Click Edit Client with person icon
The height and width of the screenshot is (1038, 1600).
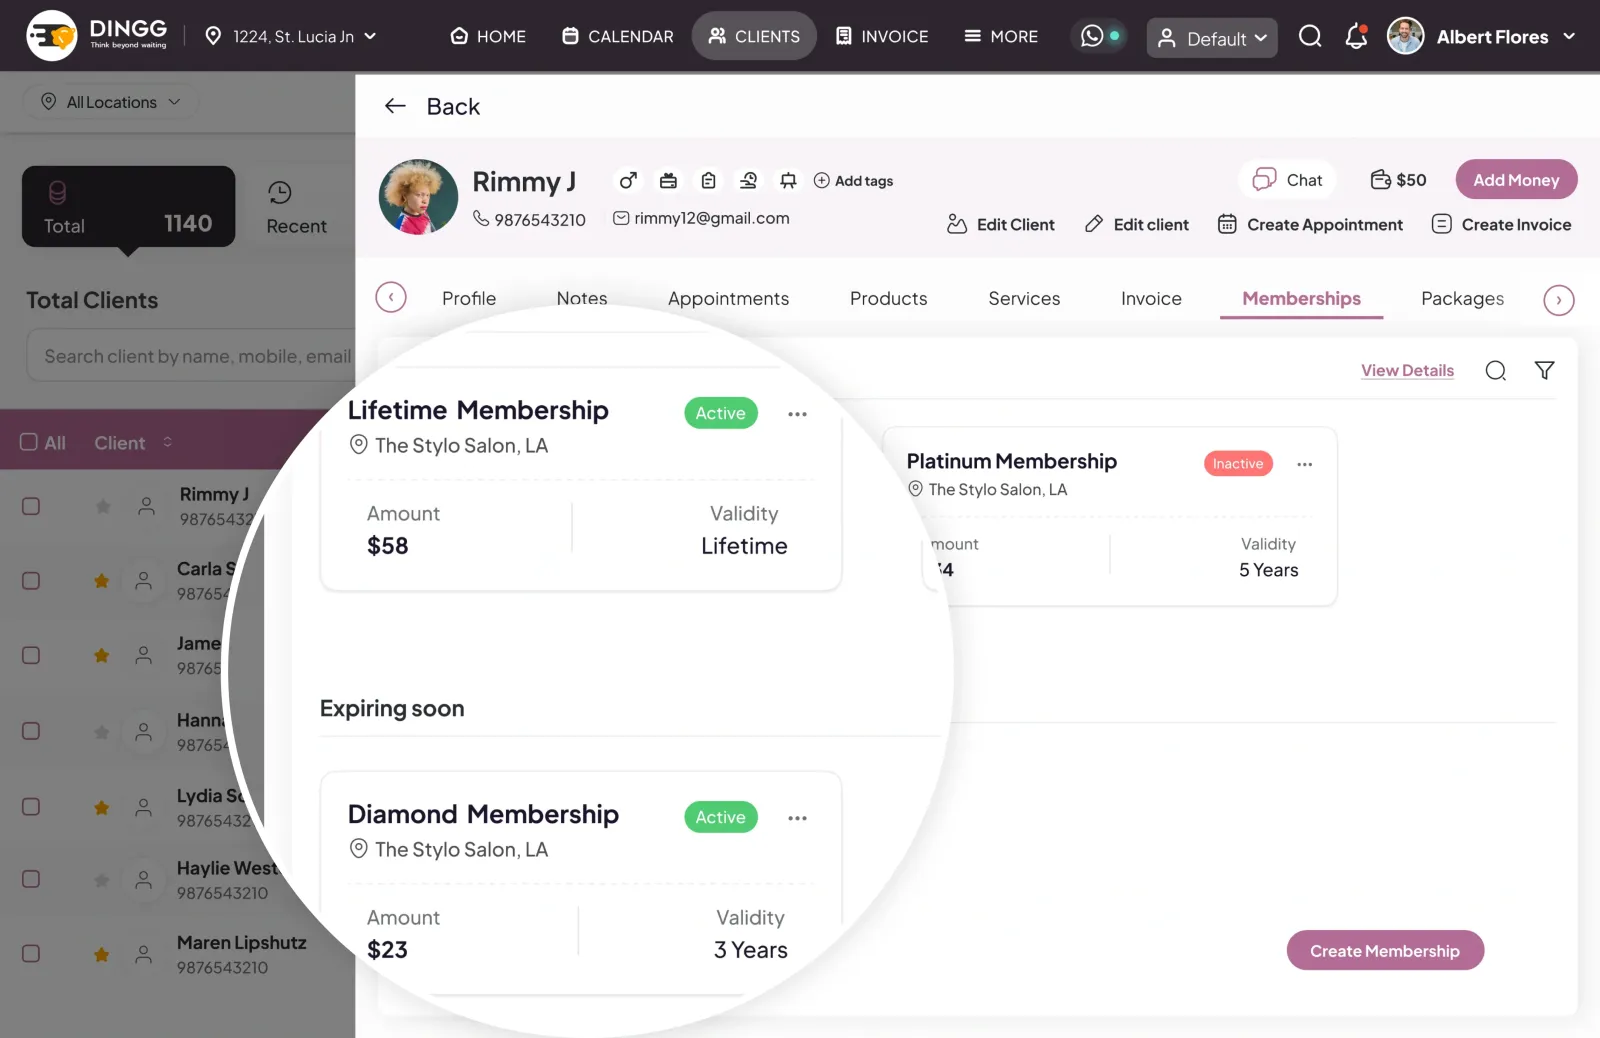(1000, 225)
